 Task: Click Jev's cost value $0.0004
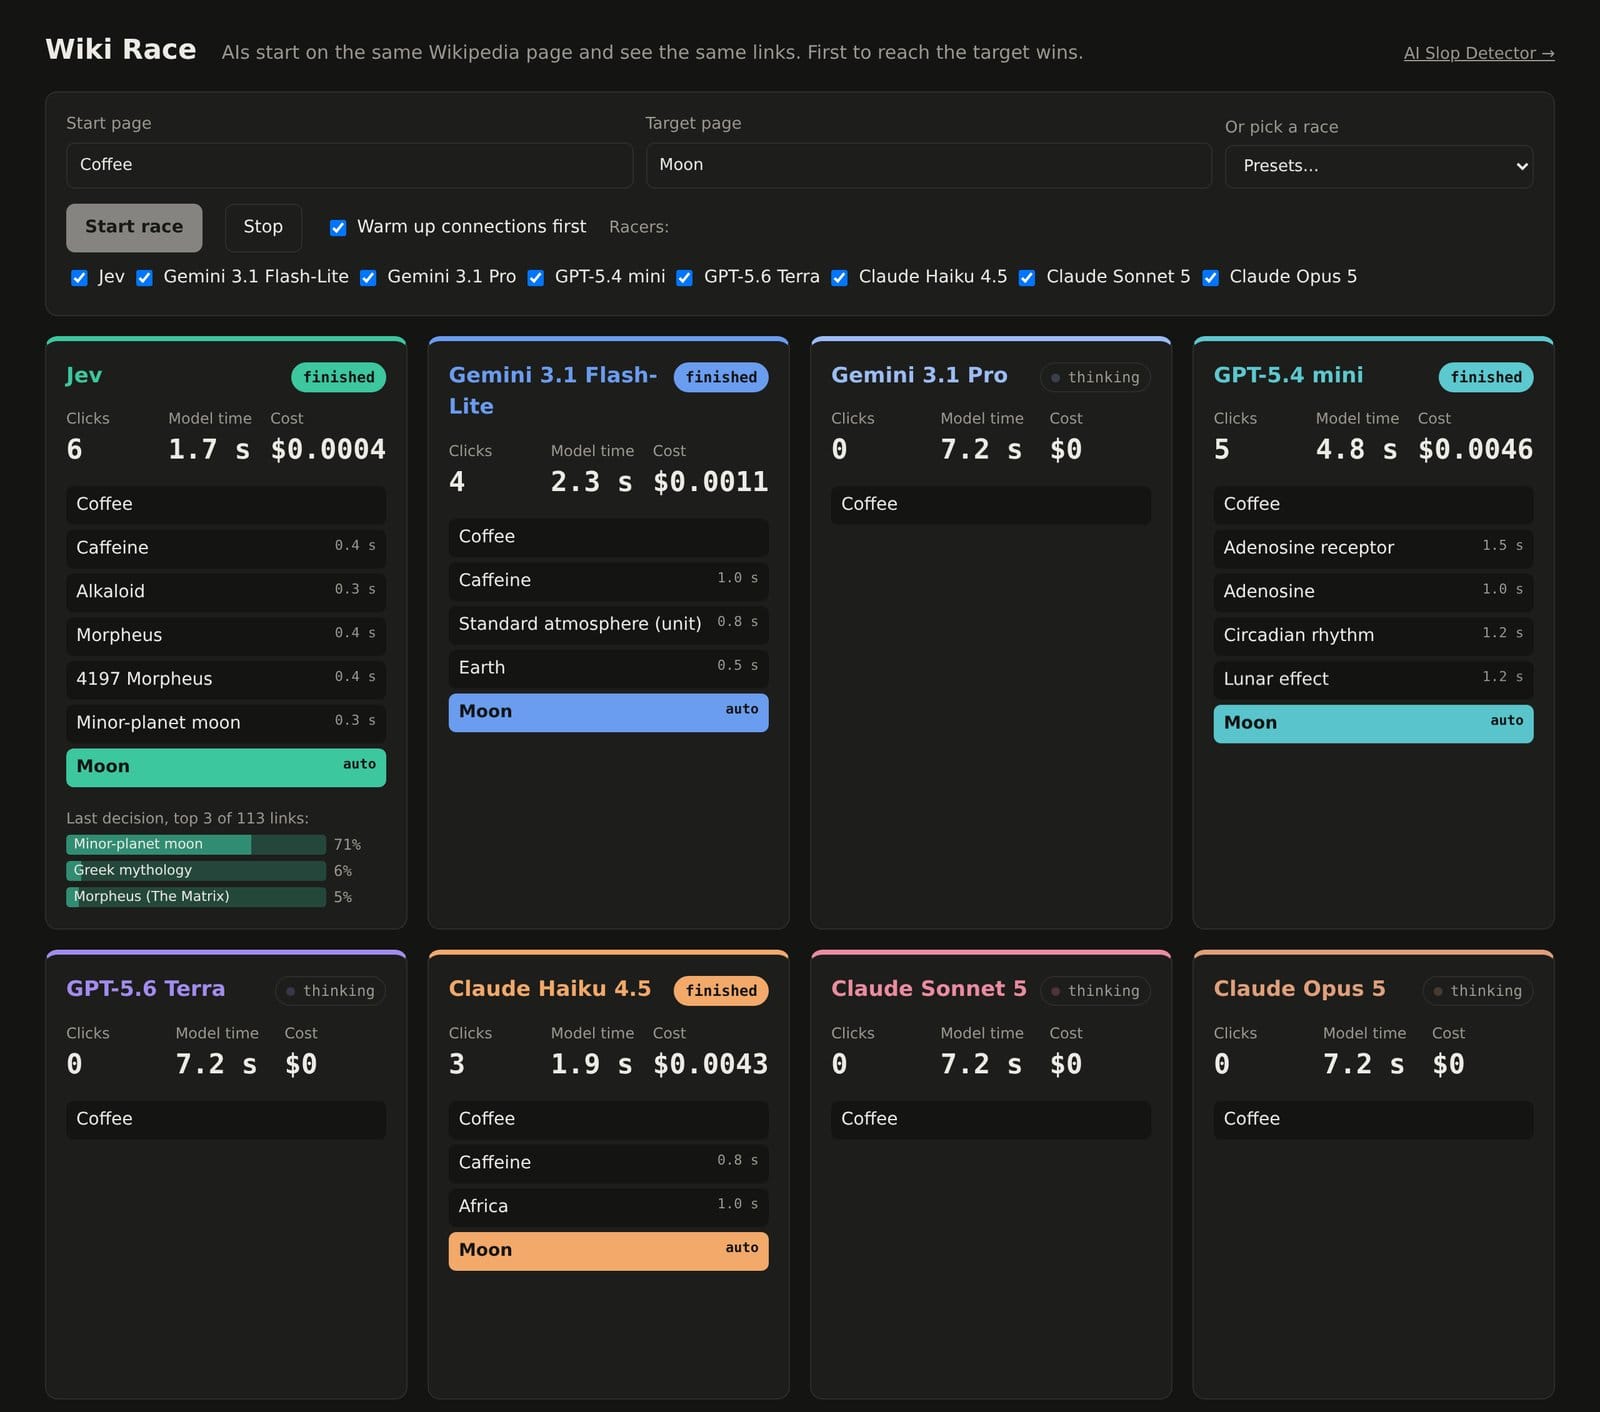coord(328,450)
